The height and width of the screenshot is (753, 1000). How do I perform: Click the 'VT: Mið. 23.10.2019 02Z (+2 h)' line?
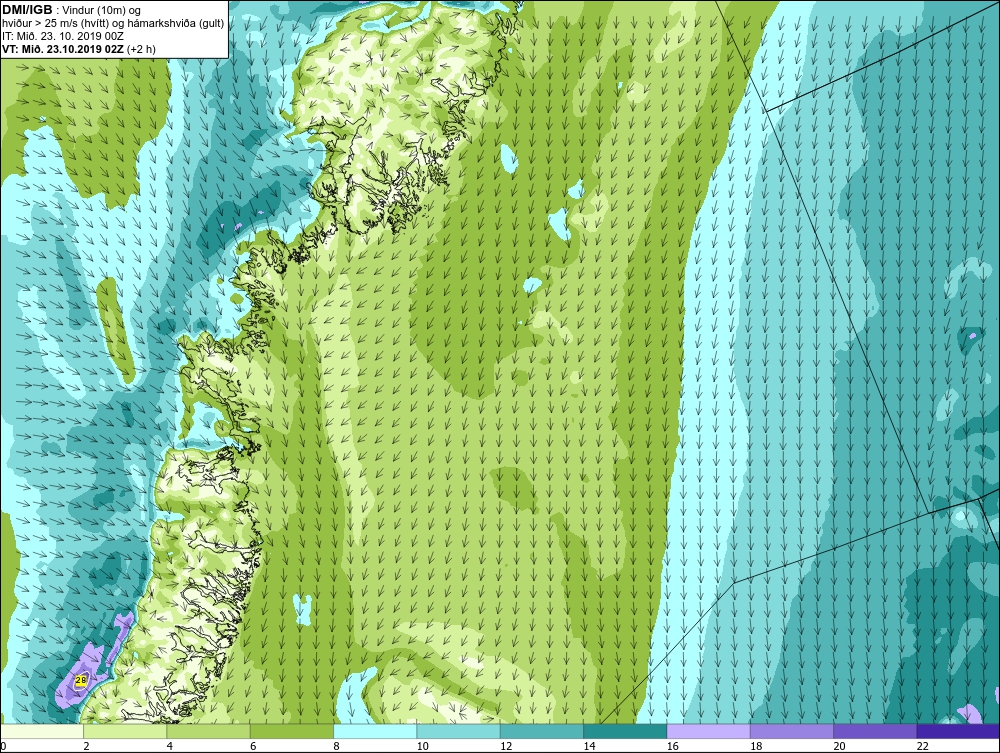tap(78, 48)
